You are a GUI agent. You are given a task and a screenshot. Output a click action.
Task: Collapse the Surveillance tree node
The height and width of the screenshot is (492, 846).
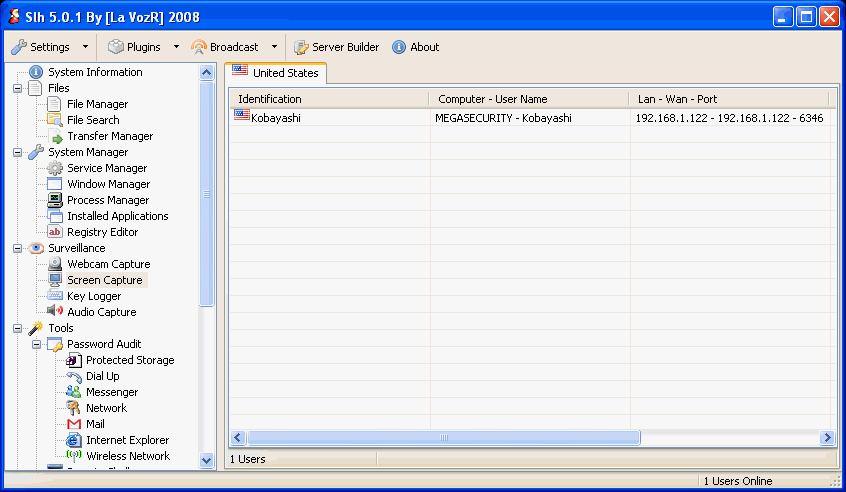(18, 248)
